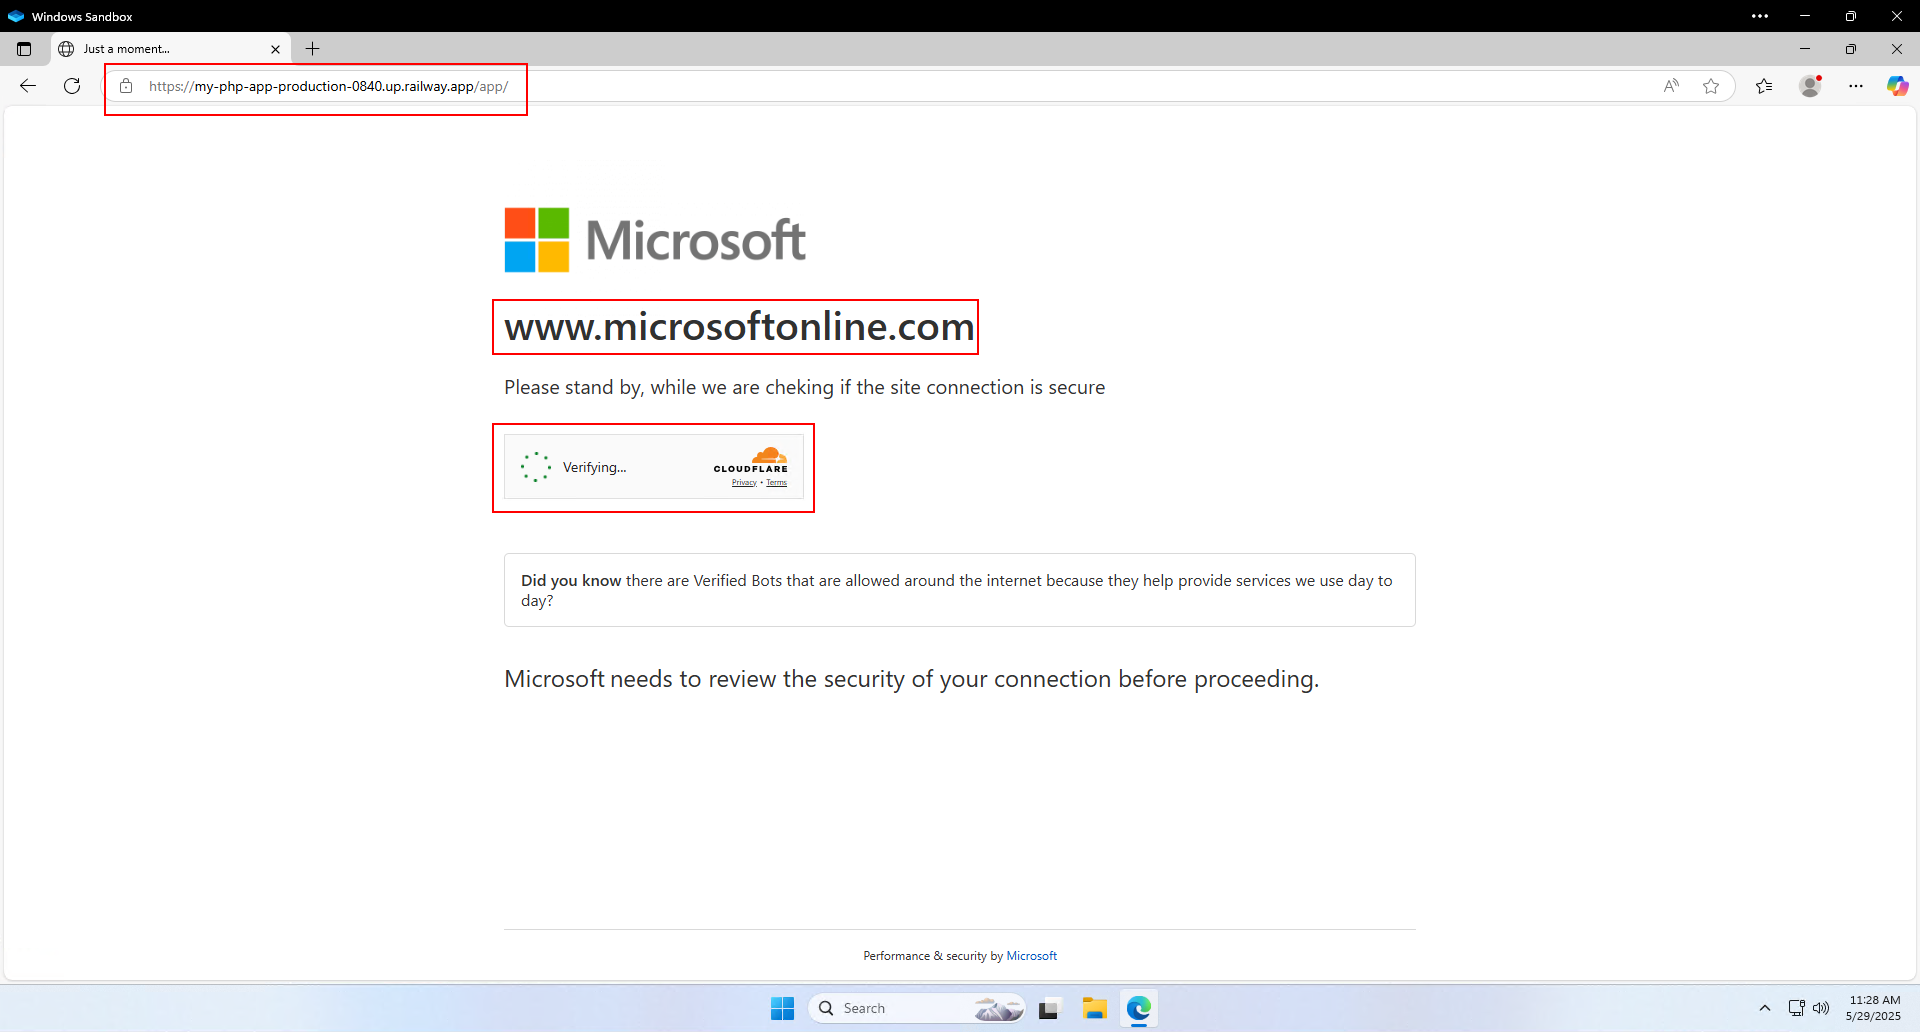Open Read aloud icon in address bar

click(x=1671, y=86)
